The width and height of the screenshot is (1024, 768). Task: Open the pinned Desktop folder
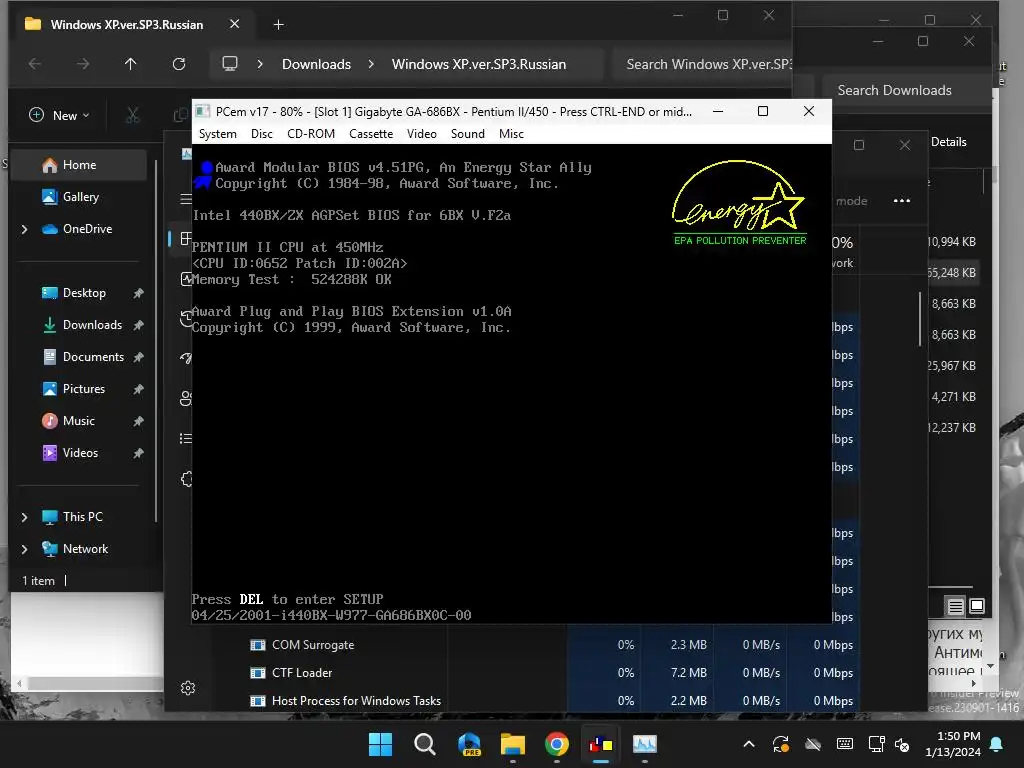84,293
